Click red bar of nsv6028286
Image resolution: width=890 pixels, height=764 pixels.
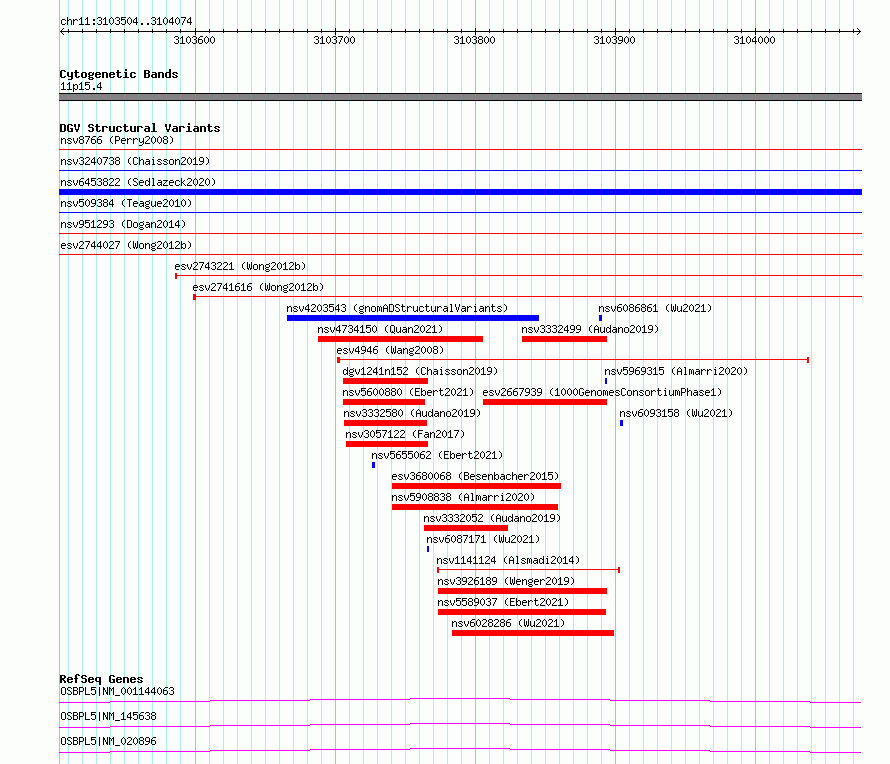(x=532, y=633)
